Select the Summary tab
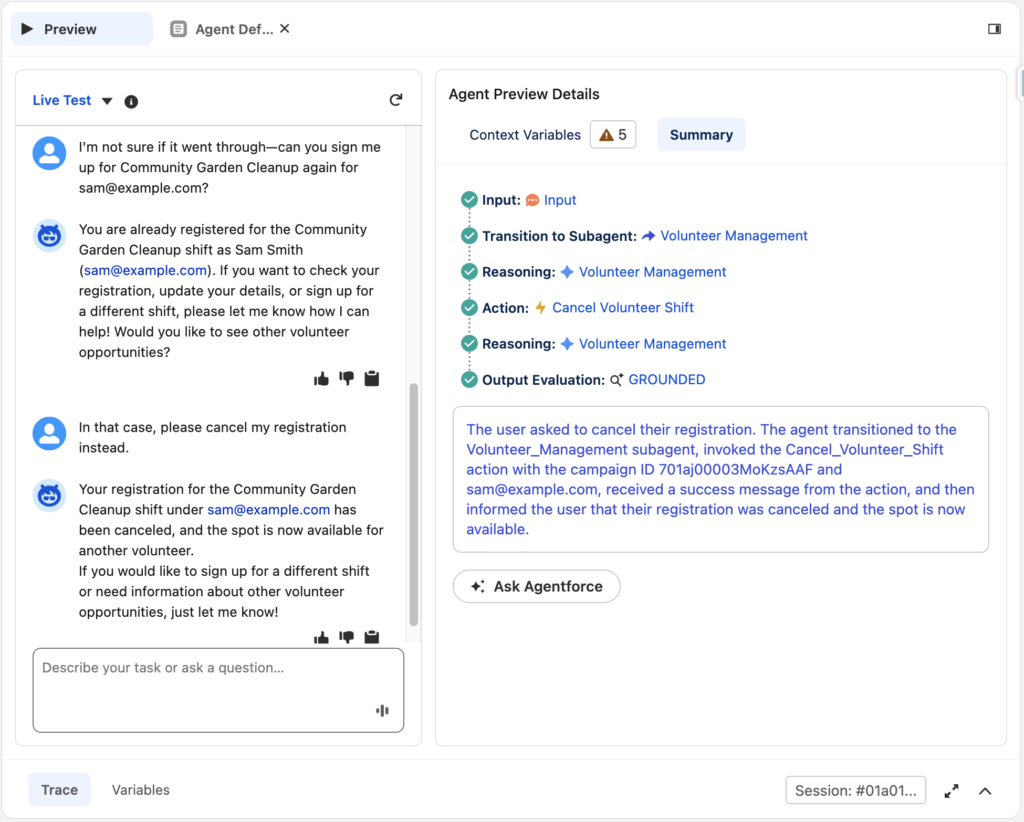Image resolution: width=1024 pixels, height=822 pixels. click(x=701, y=135)
